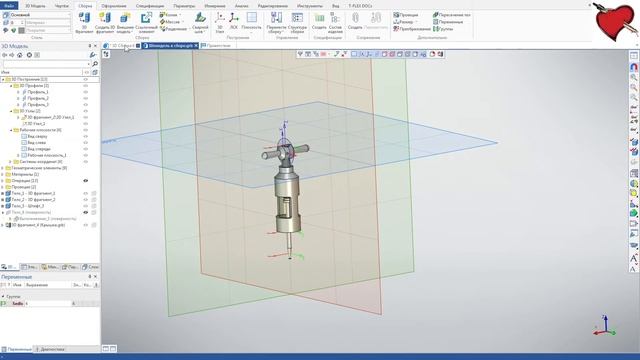Toggle visibility of Операции folder
Image resolution: width=640 pixels, height=360 pixels.
[86, 180]
